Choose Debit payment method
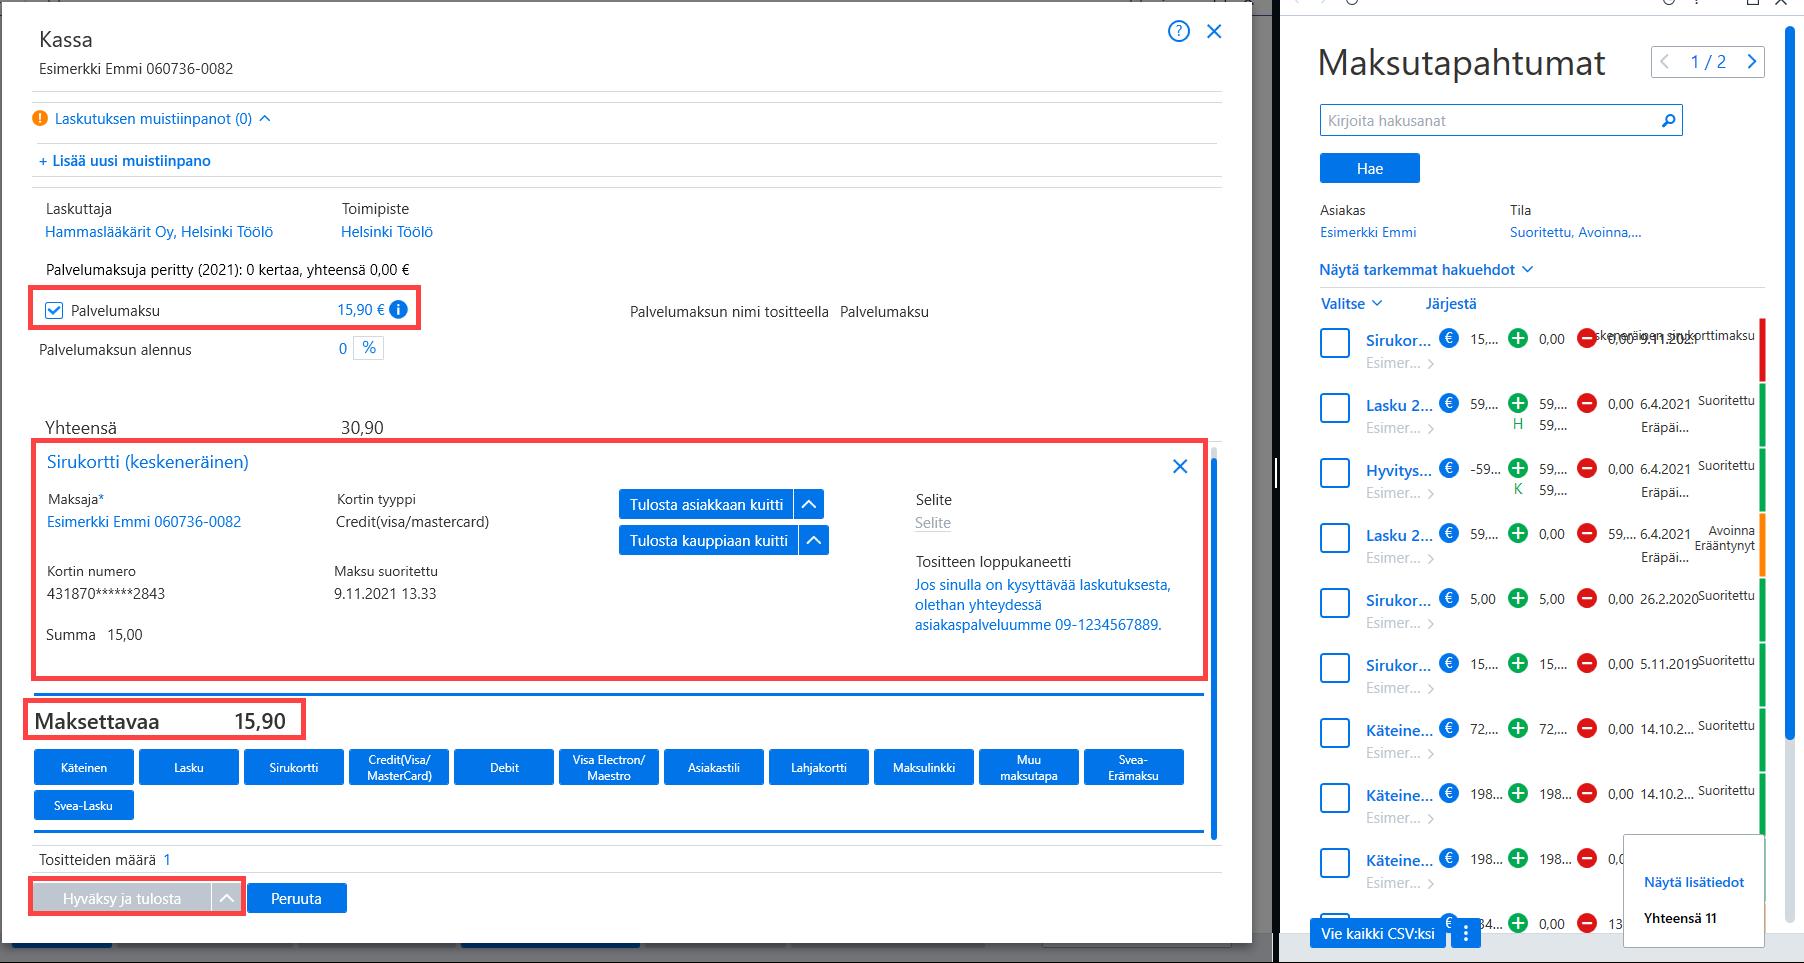1804x963 pixels. [x=504, y=767]
